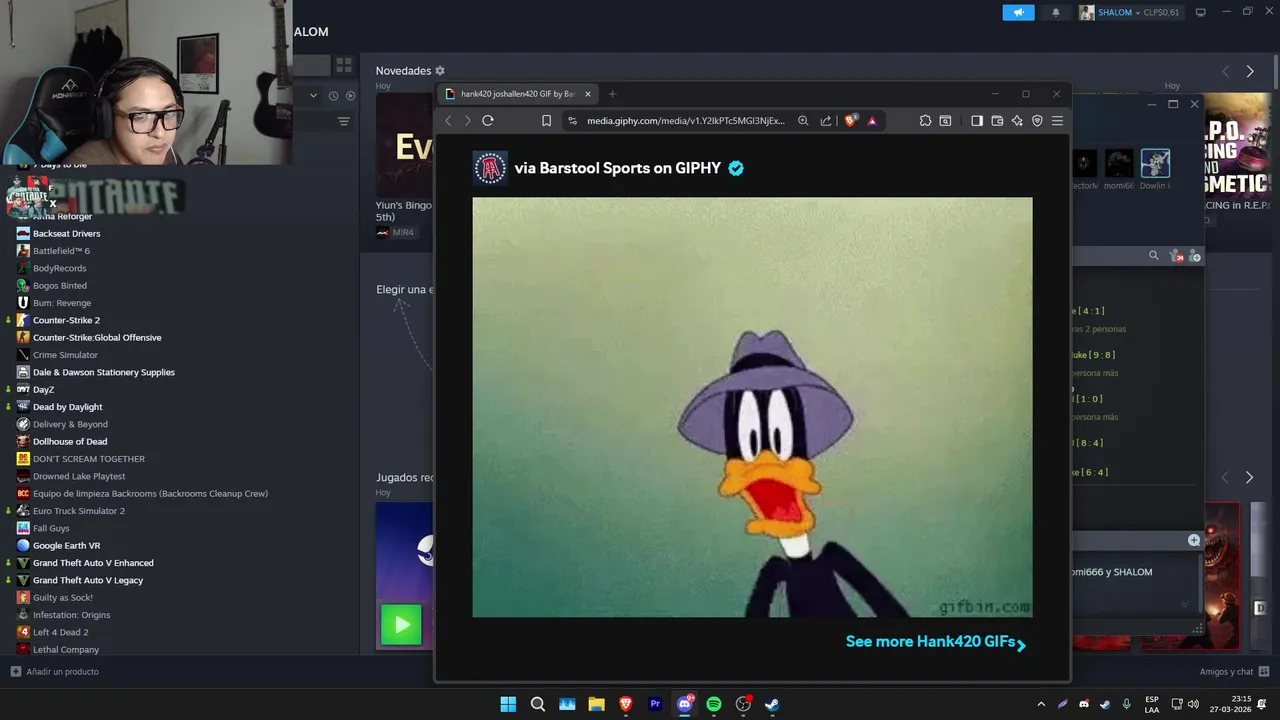Expand library sort dropdown arrow

[x=313, y=96]
